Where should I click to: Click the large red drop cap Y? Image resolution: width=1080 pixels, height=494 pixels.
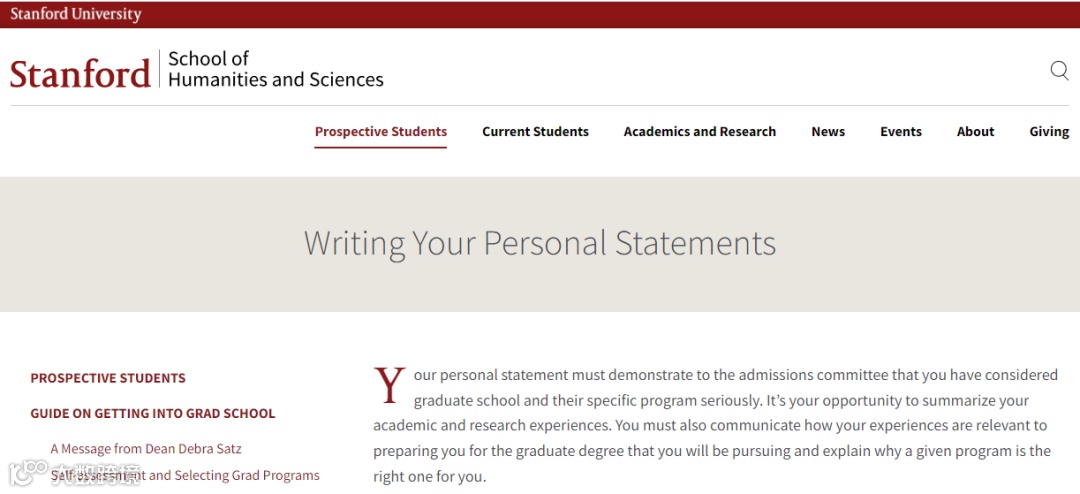coord(390,386)
